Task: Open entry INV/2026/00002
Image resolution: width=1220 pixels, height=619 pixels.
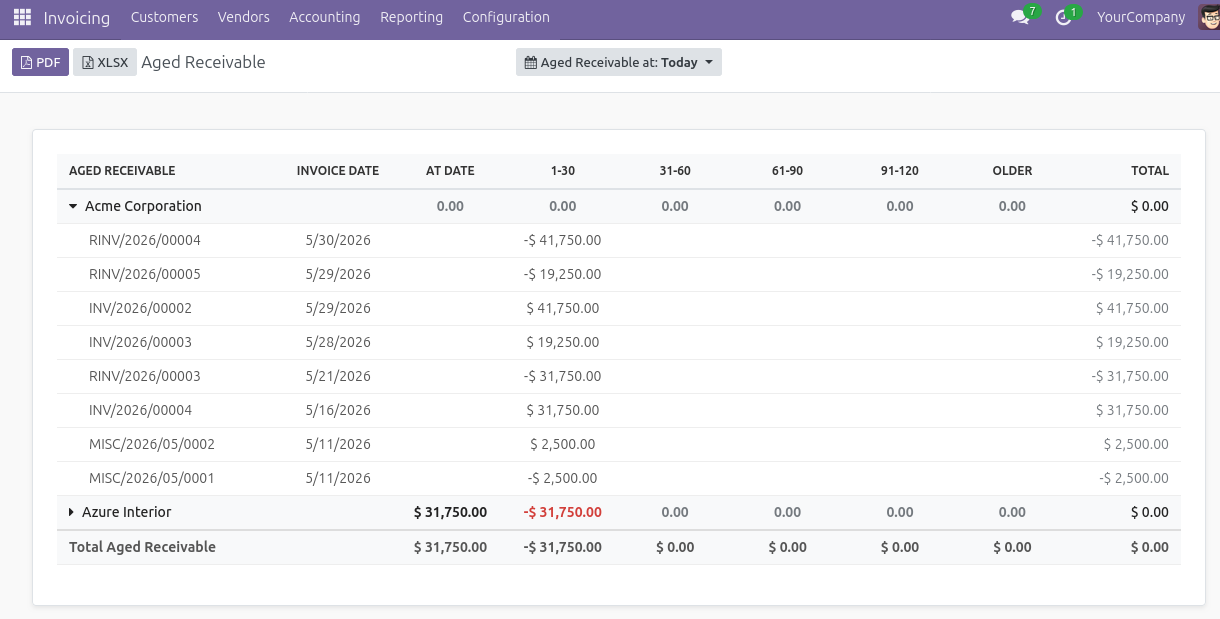Action: tap(140, 308)
